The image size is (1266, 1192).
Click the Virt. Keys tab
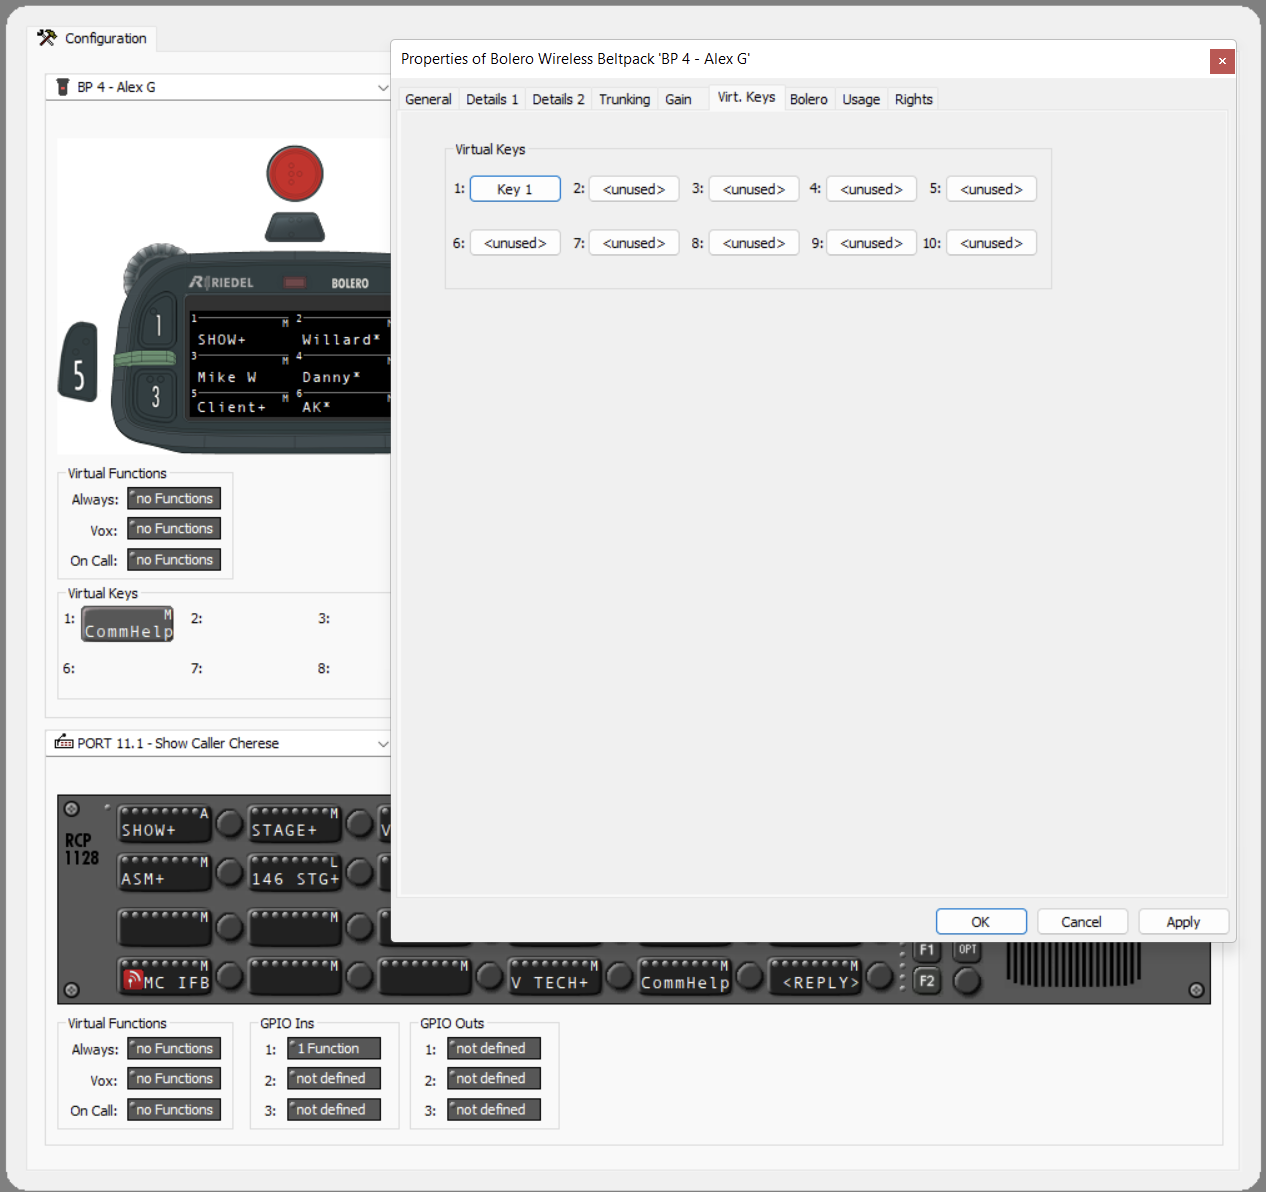tap(746, 97)
